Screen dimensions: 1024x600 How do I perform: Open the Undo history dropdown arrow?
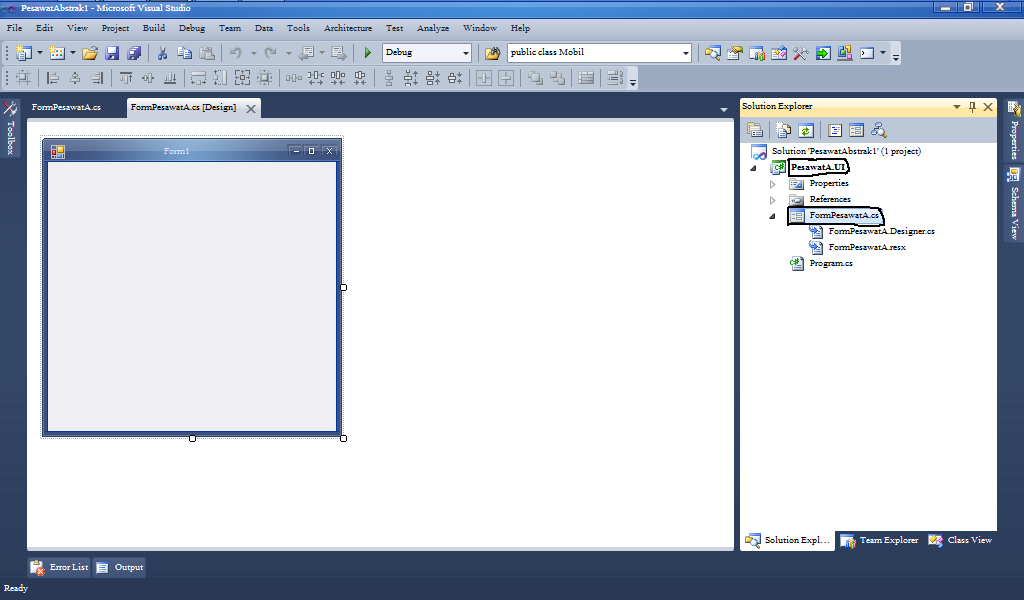253,53
